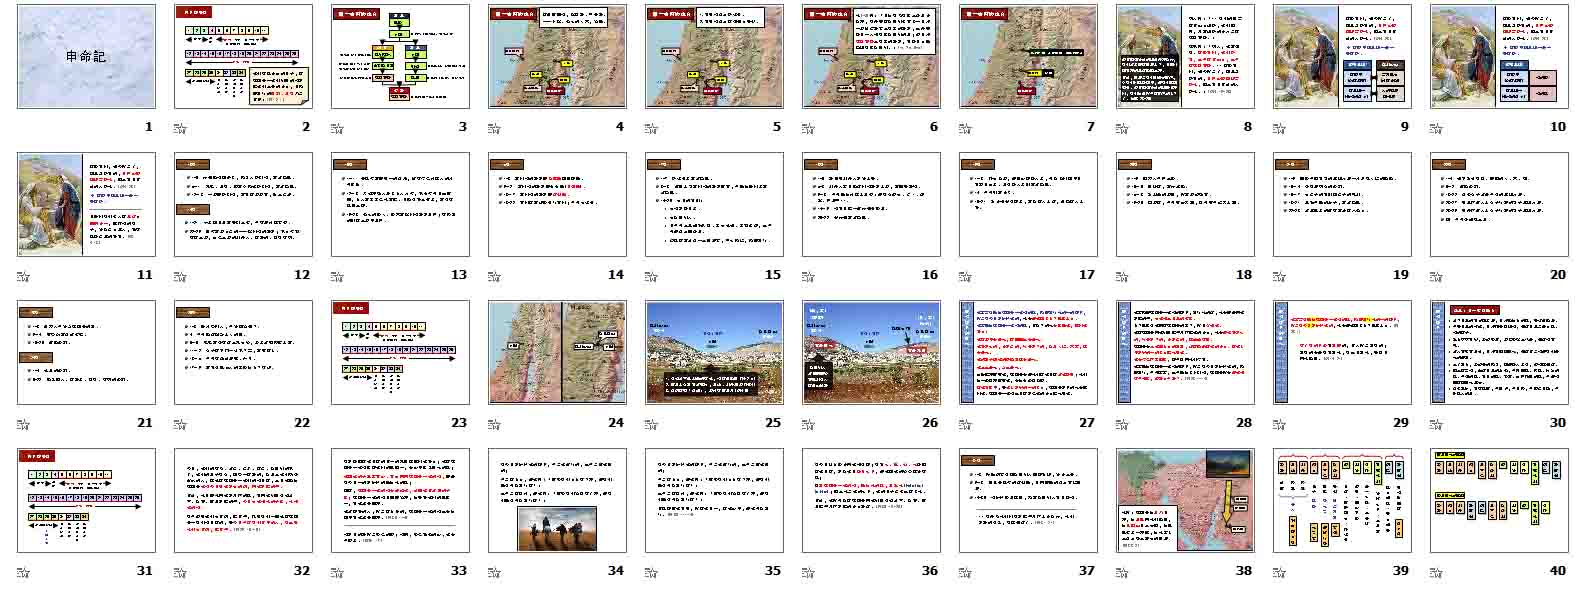Select the title slide 申命記 thumbnail

[86, 57]
